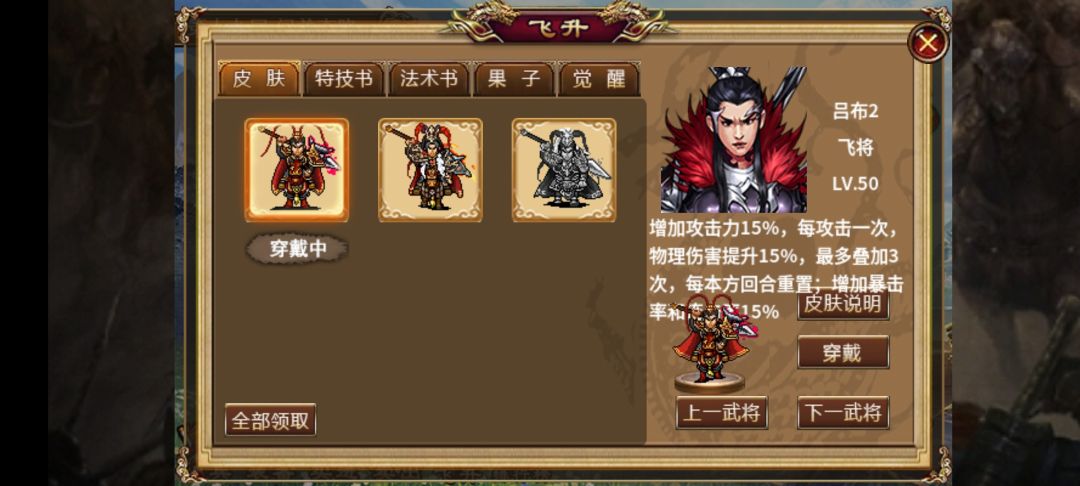Open the 特技书 tab
The height and width of the screenshot is (486, 1080).
point(344,79)
